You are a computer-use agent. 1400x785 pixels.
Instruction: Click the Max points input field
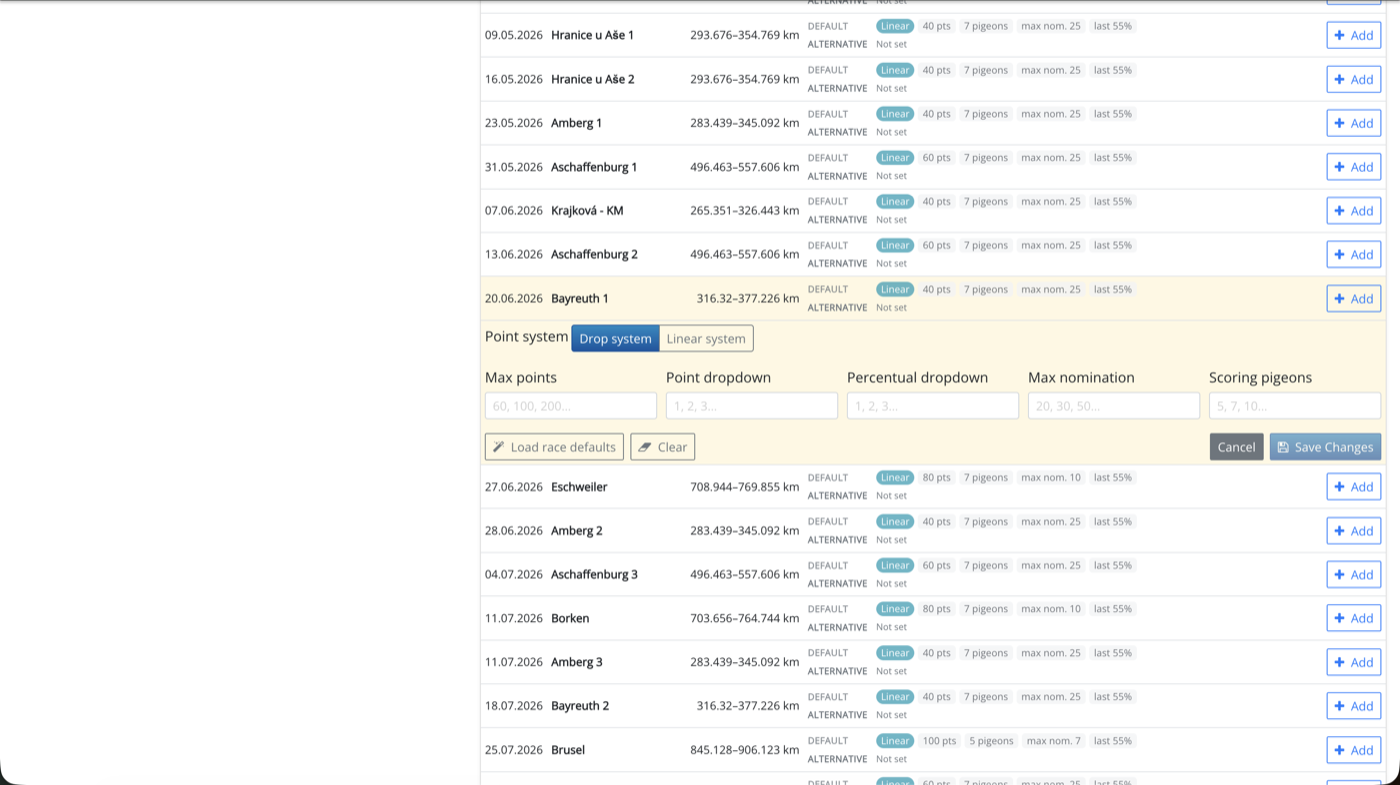571,405
